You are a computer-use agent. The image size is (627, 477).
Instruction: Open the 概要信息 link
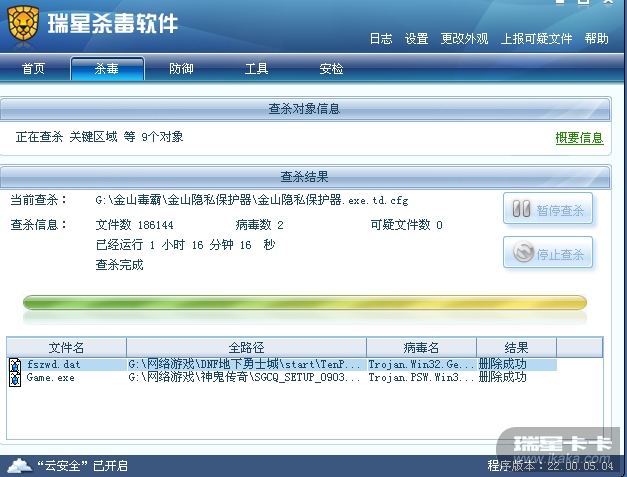coord(579,138)
